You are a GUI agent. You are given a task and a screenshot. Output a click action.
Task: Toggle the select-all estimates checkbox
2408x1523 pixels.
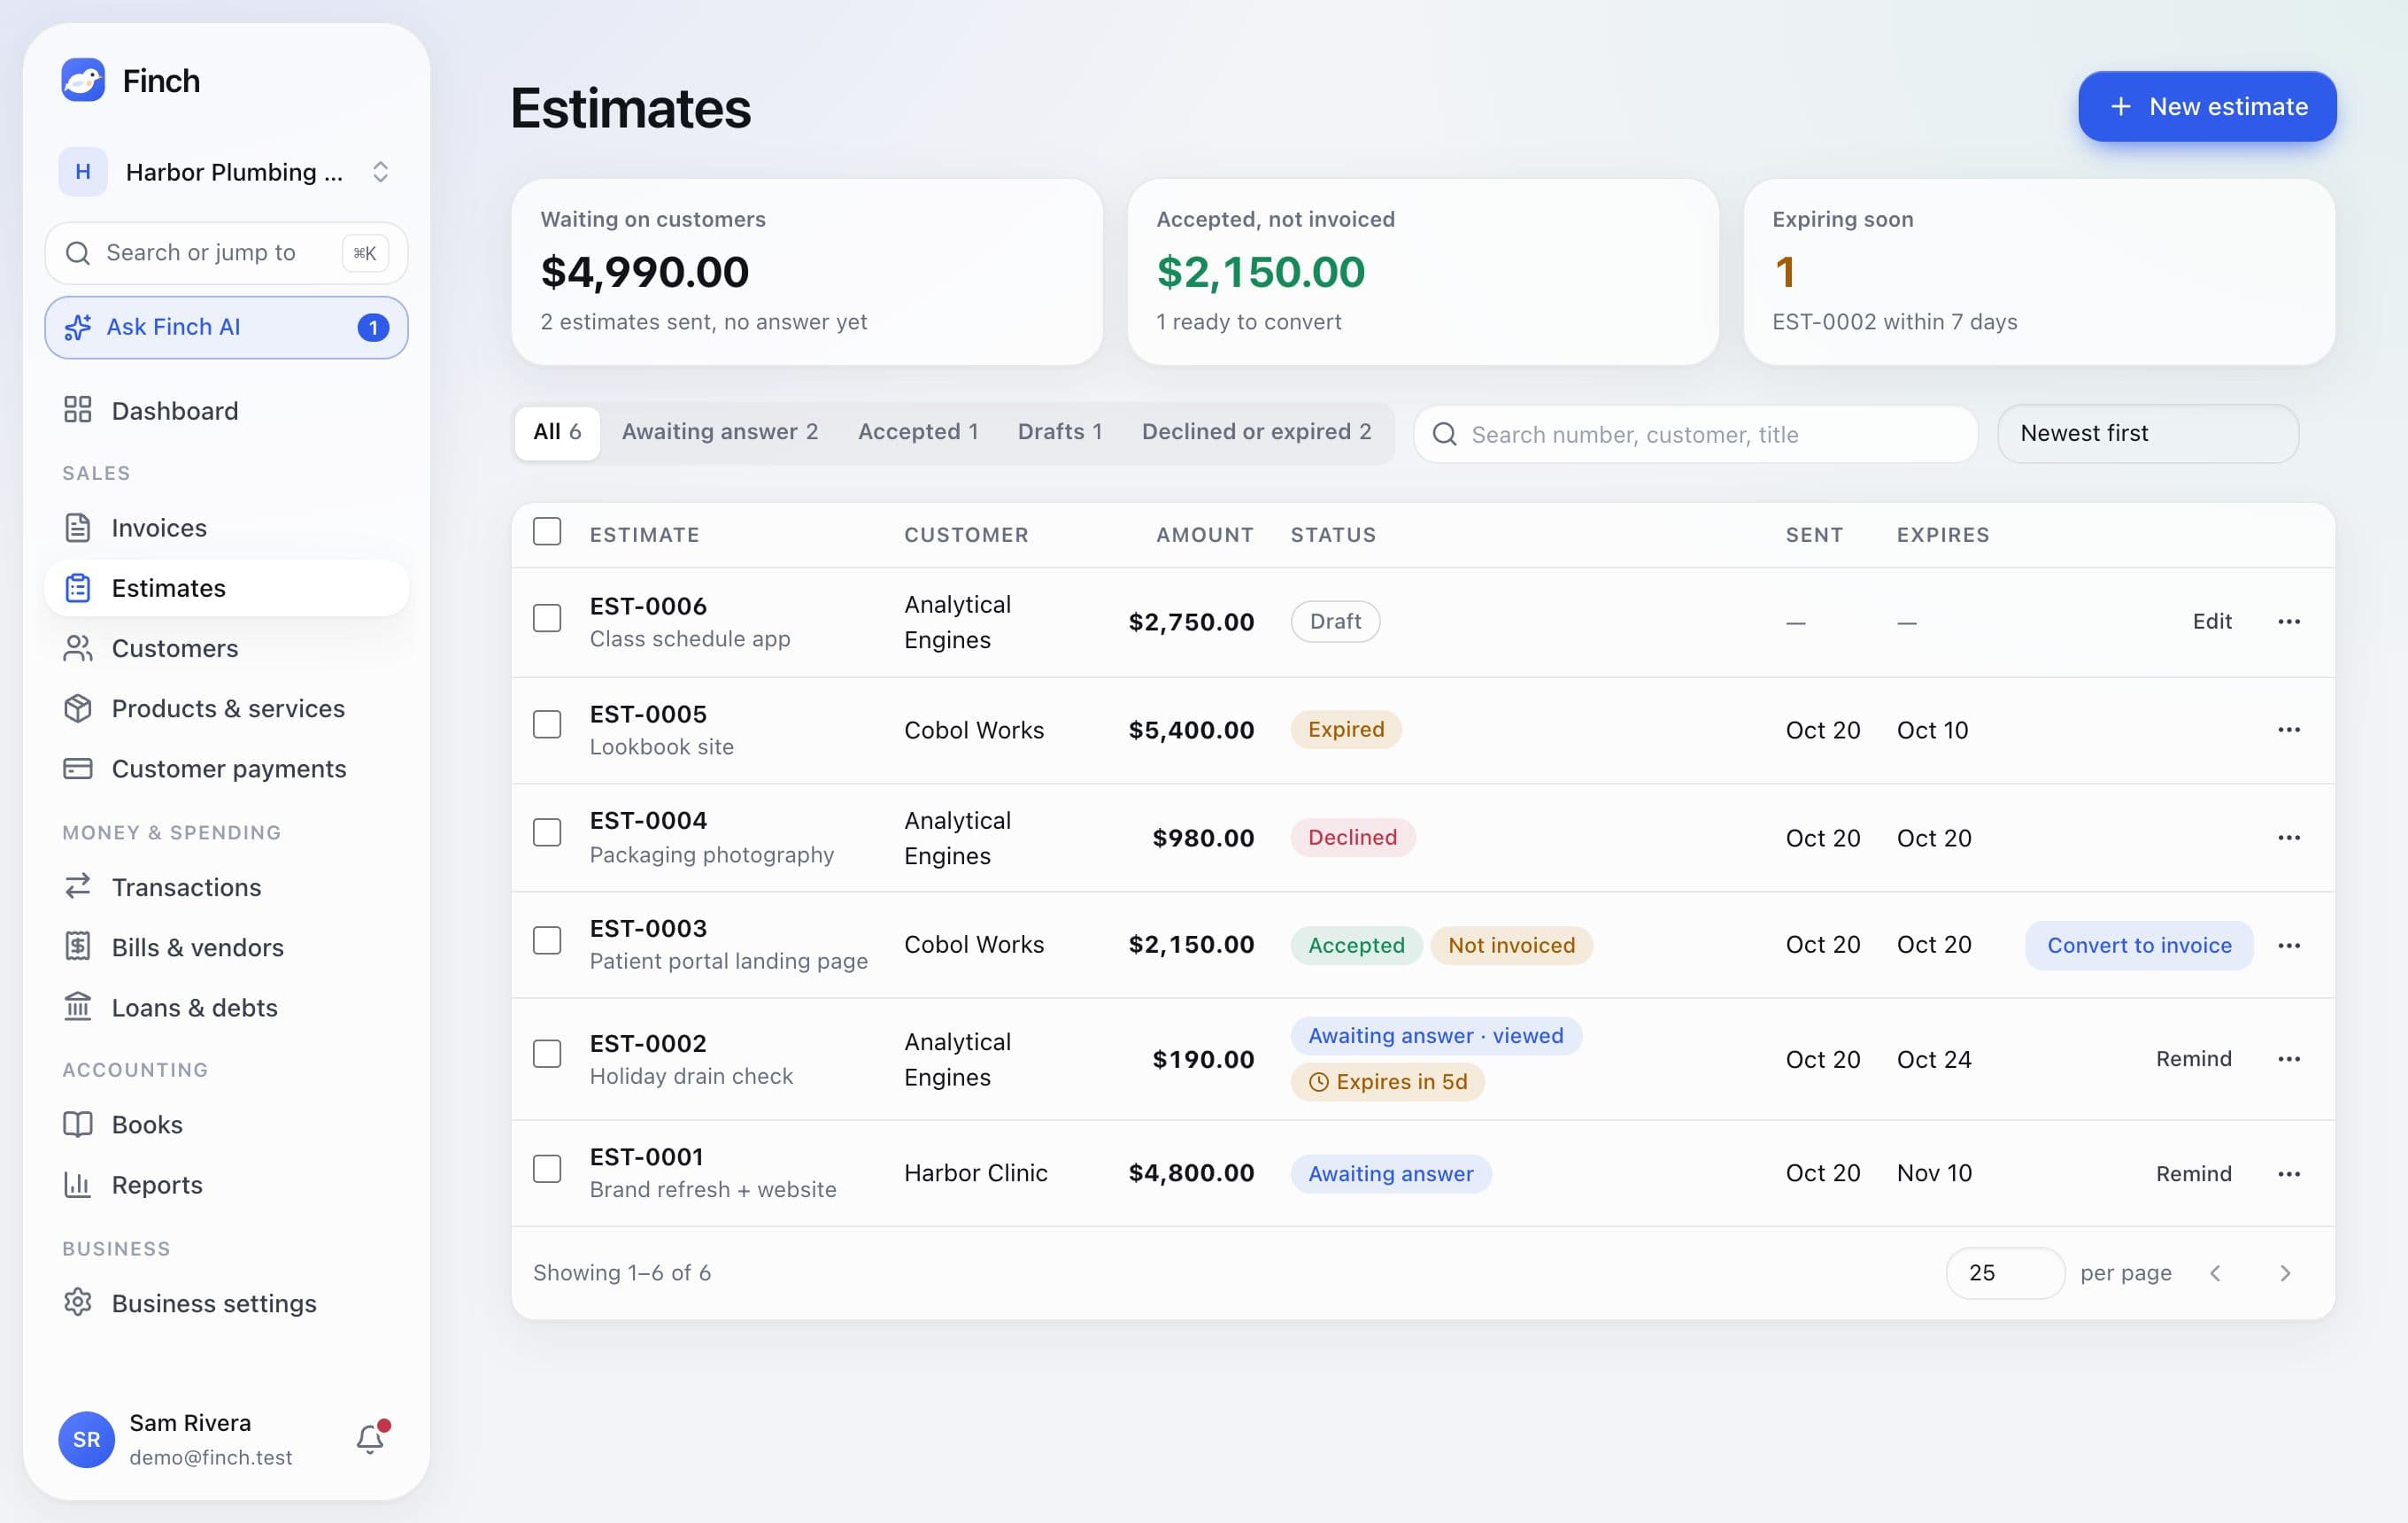(547, 531)
